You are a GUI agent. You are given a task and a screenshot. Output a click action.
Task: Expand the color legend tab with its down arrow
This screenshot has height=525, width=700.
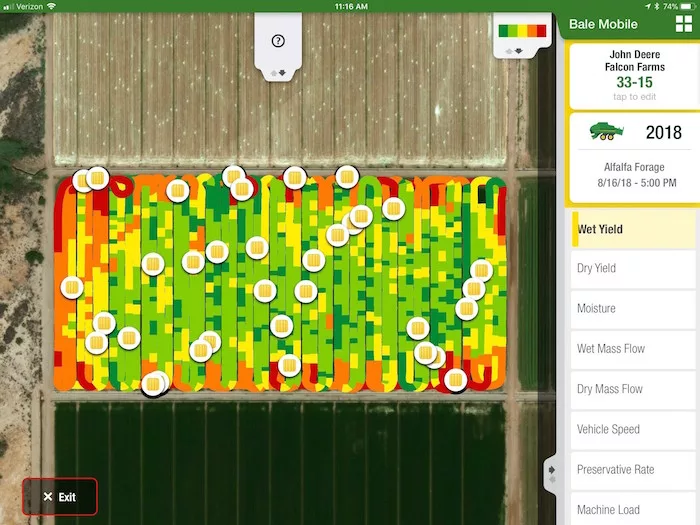click(x=518, y=51)
